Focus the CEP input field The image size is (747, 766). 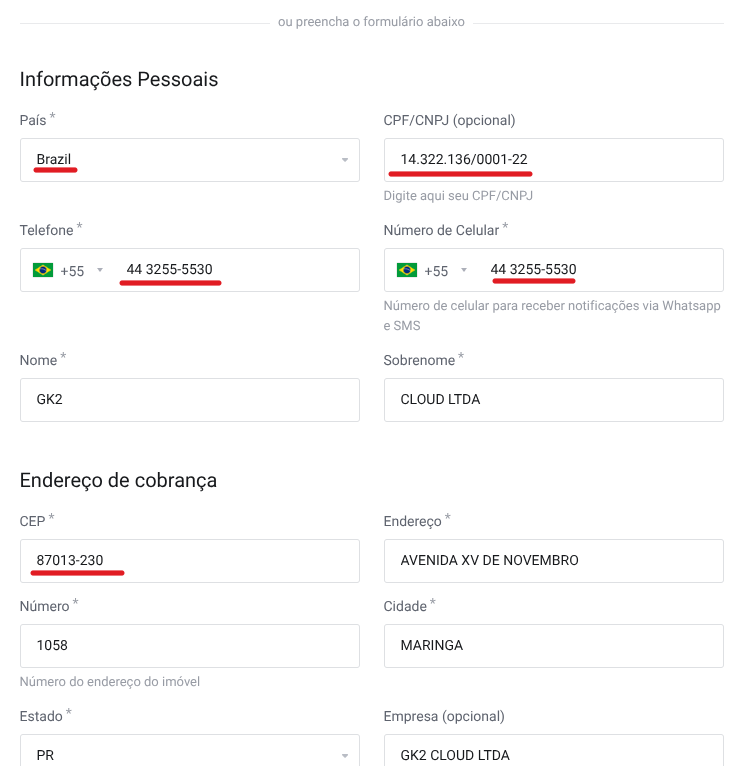point(189,561)
